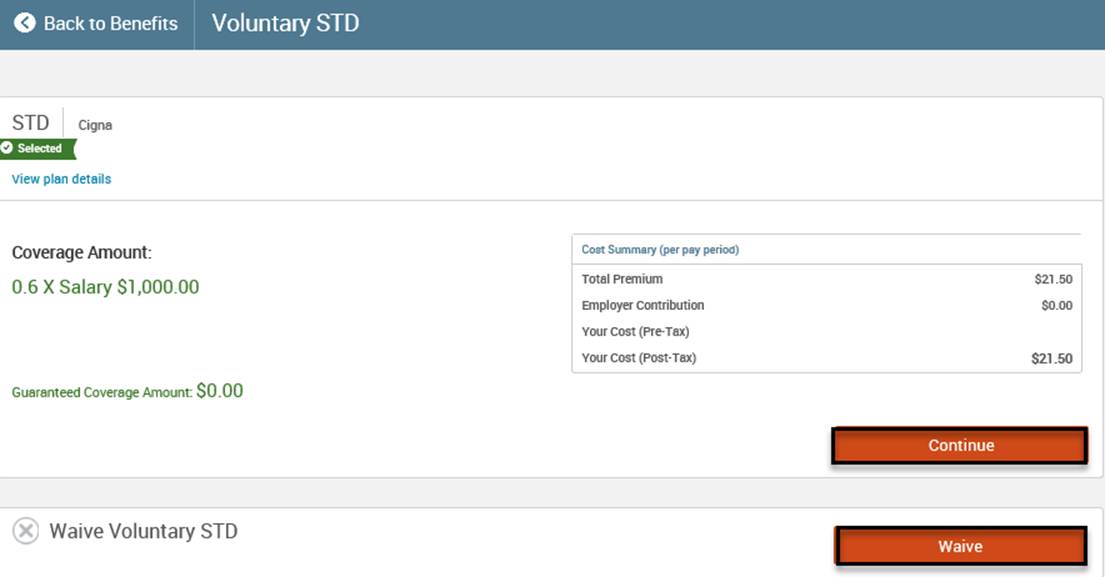Select the 0.6 X Salary coverage value
1105x577 pixels.
coord(105,287)
